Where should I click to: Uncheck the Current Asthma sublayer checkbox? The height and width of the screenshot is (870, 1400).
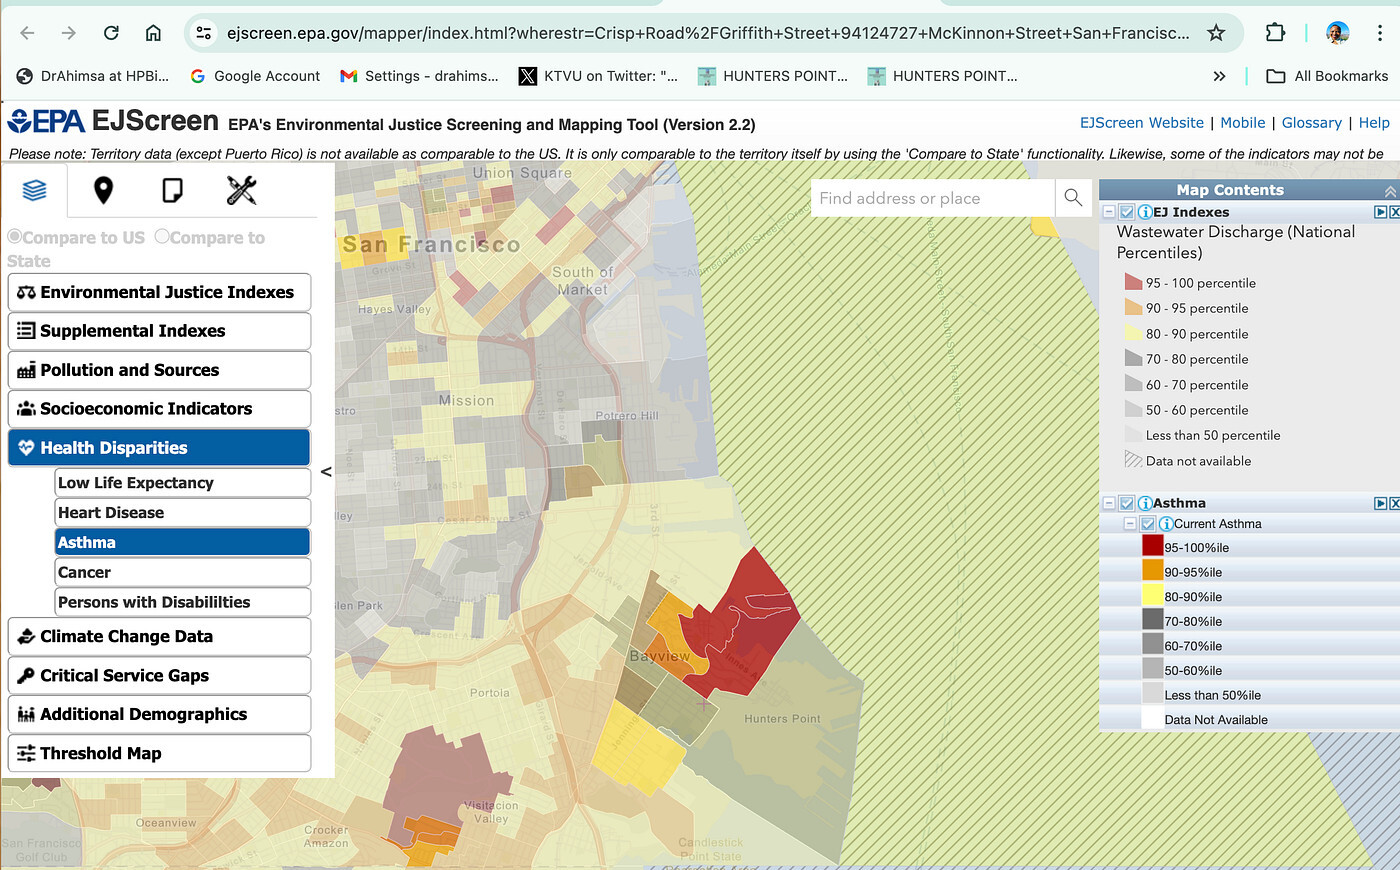pos(1148,524)
